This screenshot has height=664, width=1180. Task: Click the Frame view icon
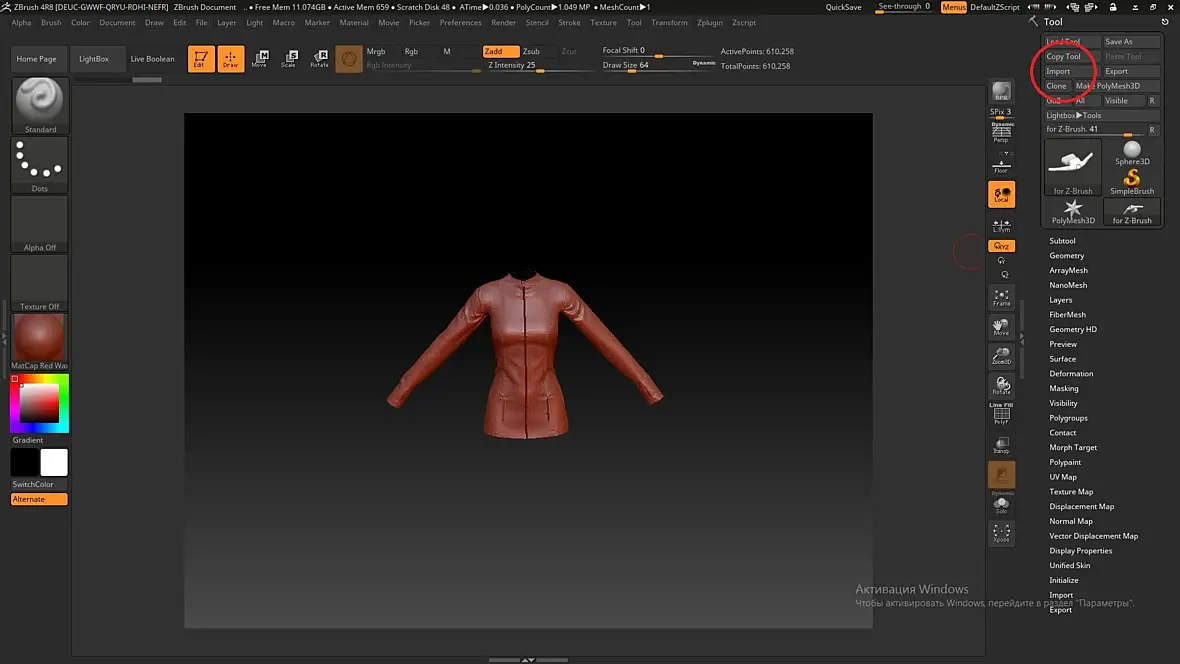click(1001, 298)
